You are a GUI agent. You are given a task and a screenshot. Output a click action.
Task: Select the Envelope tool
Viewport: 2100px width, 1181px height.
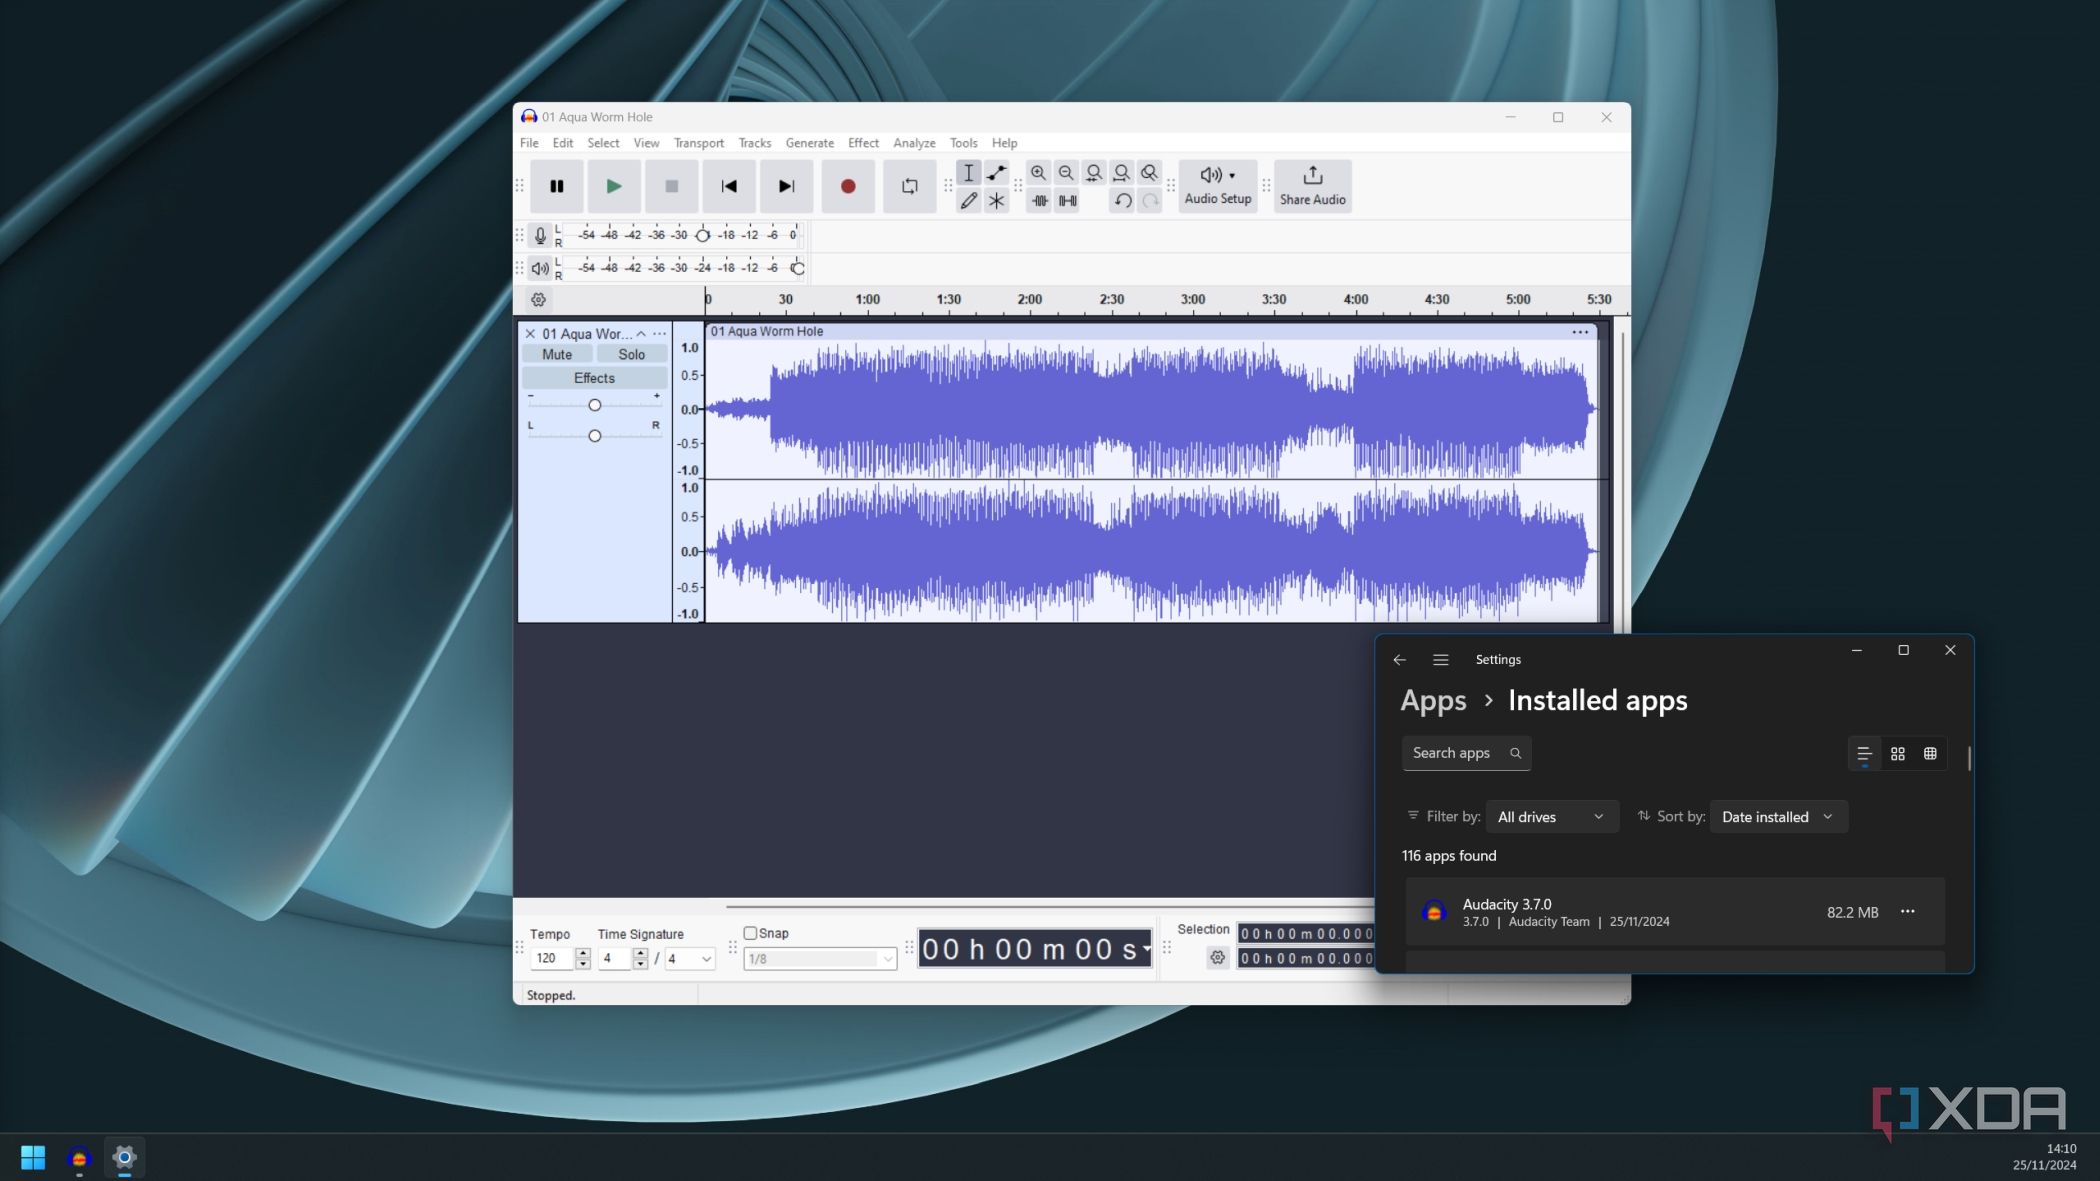click(x=996, y=173)
